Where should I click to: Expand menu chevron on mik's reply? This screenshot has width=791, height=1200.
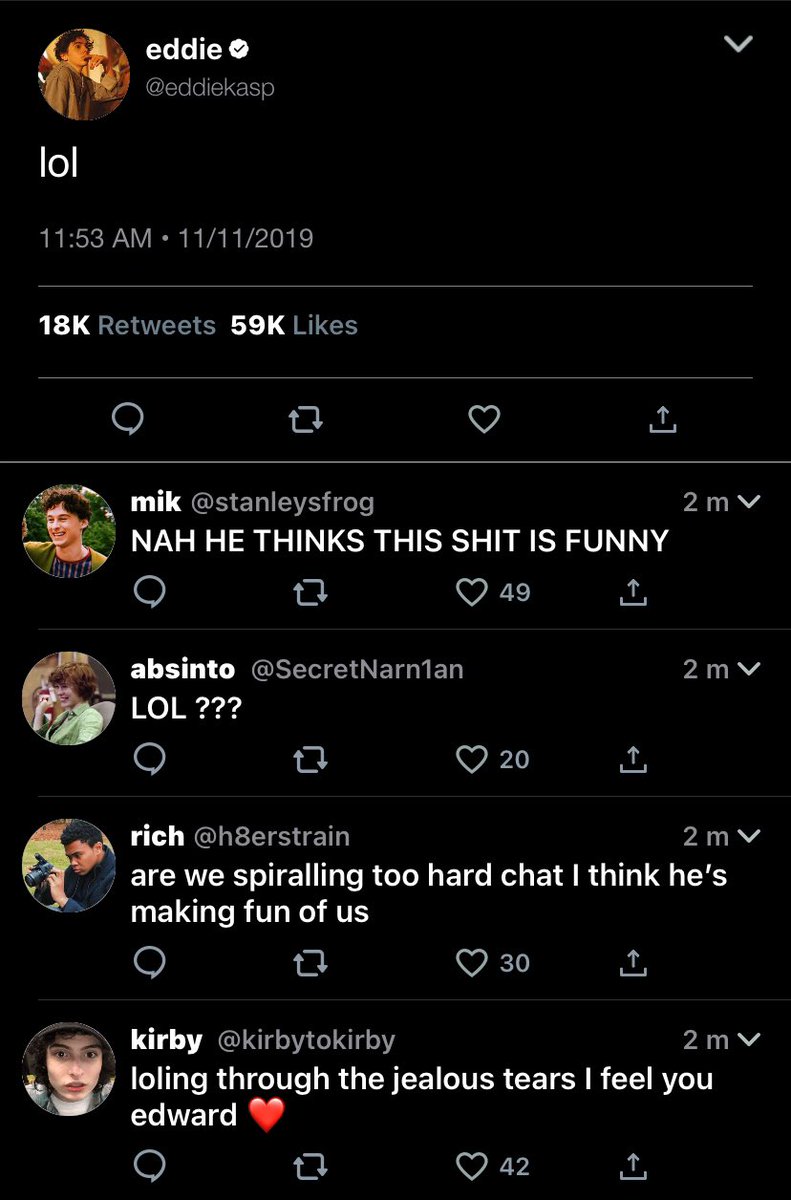749,502
